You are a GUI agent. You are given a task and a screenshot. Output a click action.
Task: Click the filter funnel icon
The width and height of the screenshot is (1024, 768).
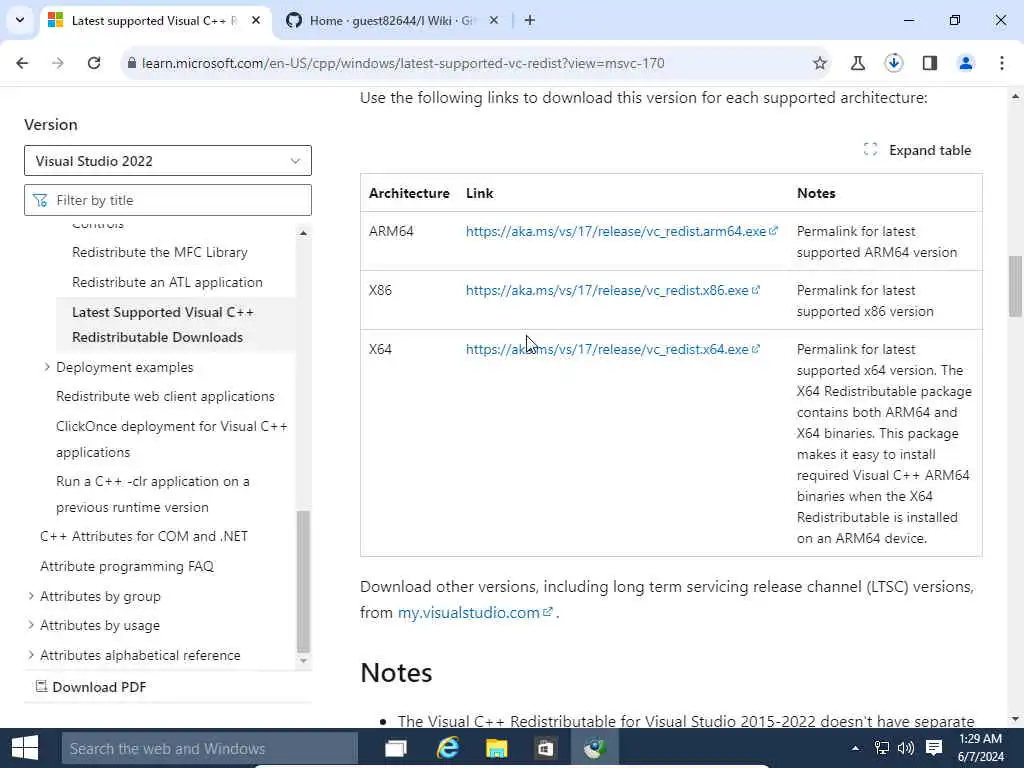point(40,200)
